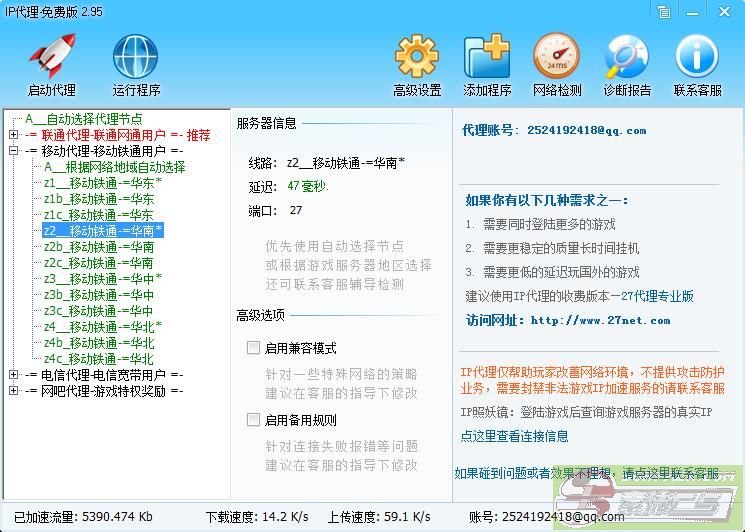Select A__自动选择代理节点 at tree top
The width and height of the screenshot is (745, 532).
click(90, 119)
